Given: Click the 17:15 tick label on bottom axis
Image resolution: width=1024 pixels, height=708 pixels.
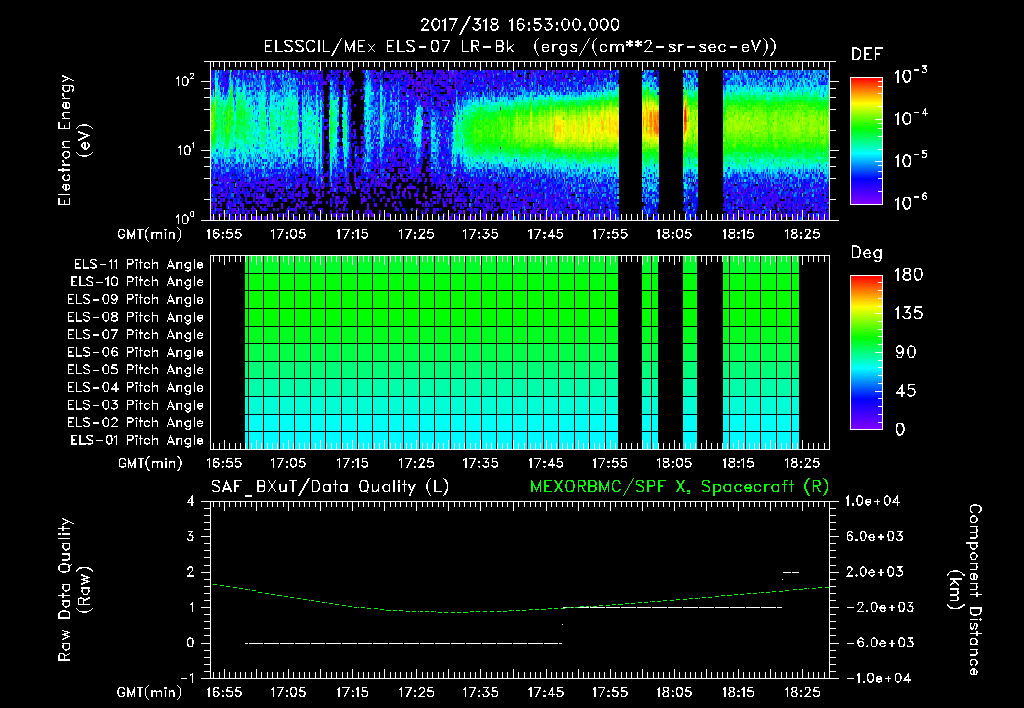Looking at the screenshot, I should tap(352, 692).
